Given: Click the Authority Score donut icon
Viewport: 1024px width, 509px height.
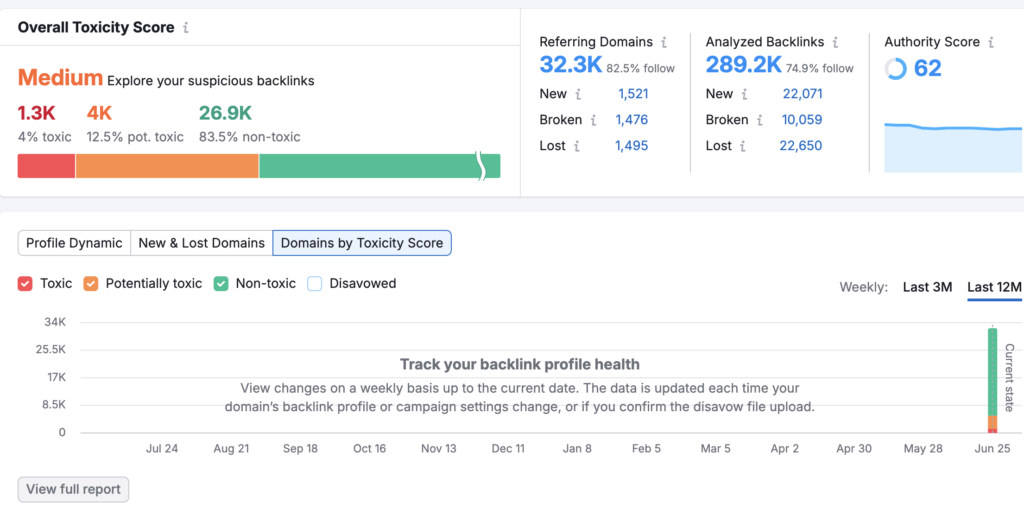Looking at the screenshot, I should (897, 68).
